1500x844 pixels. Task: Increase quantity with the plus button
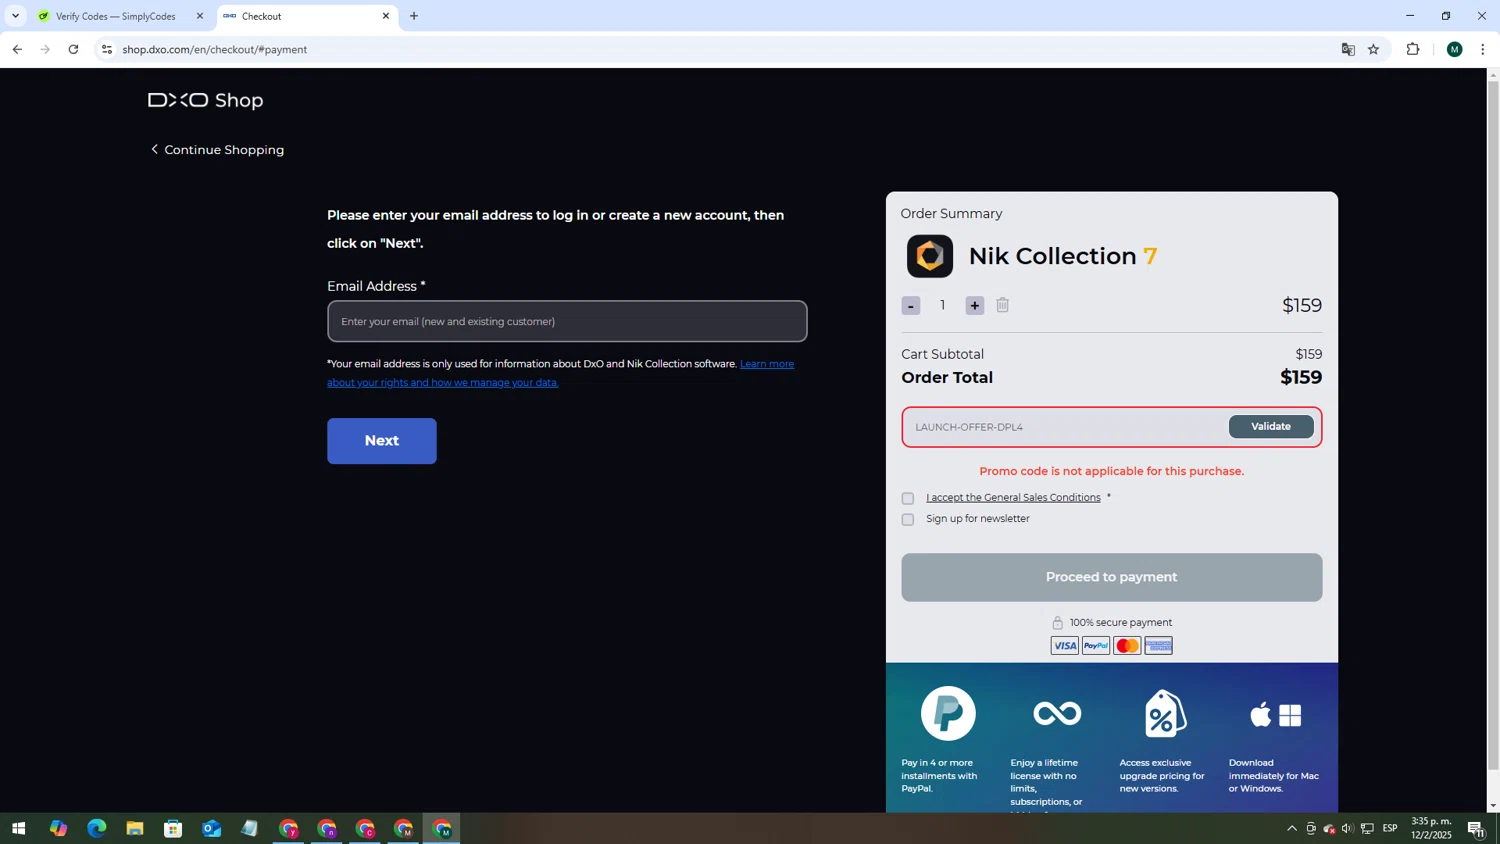(x=975, y=306)
